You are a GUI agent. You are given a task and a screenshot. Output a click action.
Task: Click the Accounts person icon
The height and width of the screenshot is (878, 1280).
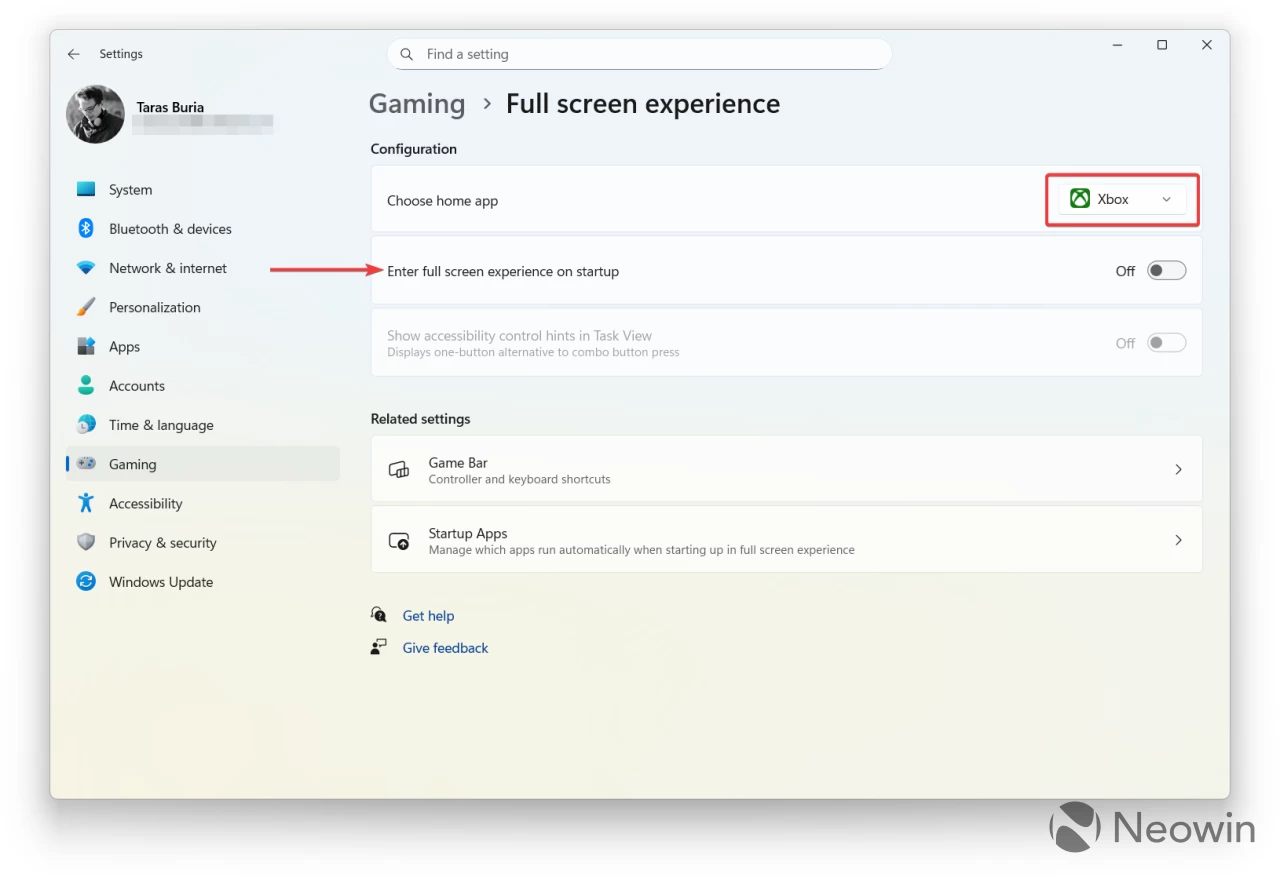86,386
